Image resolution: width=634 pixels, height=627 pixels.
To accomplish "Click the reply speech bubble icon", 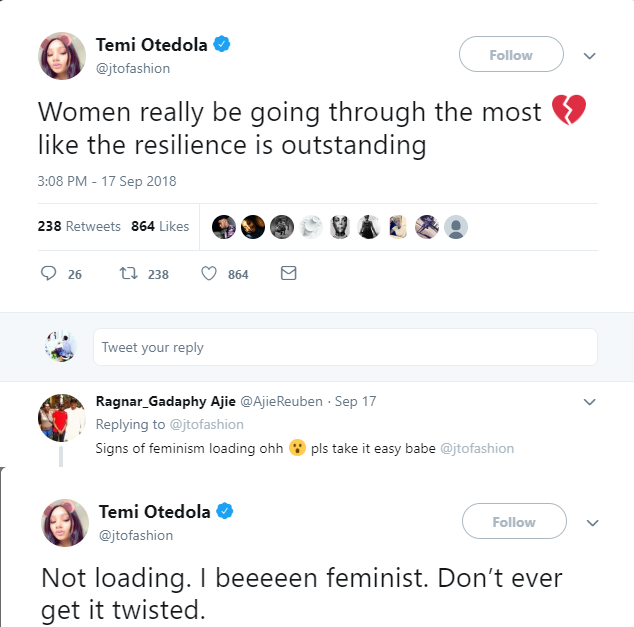I will [x=49, y=273].
